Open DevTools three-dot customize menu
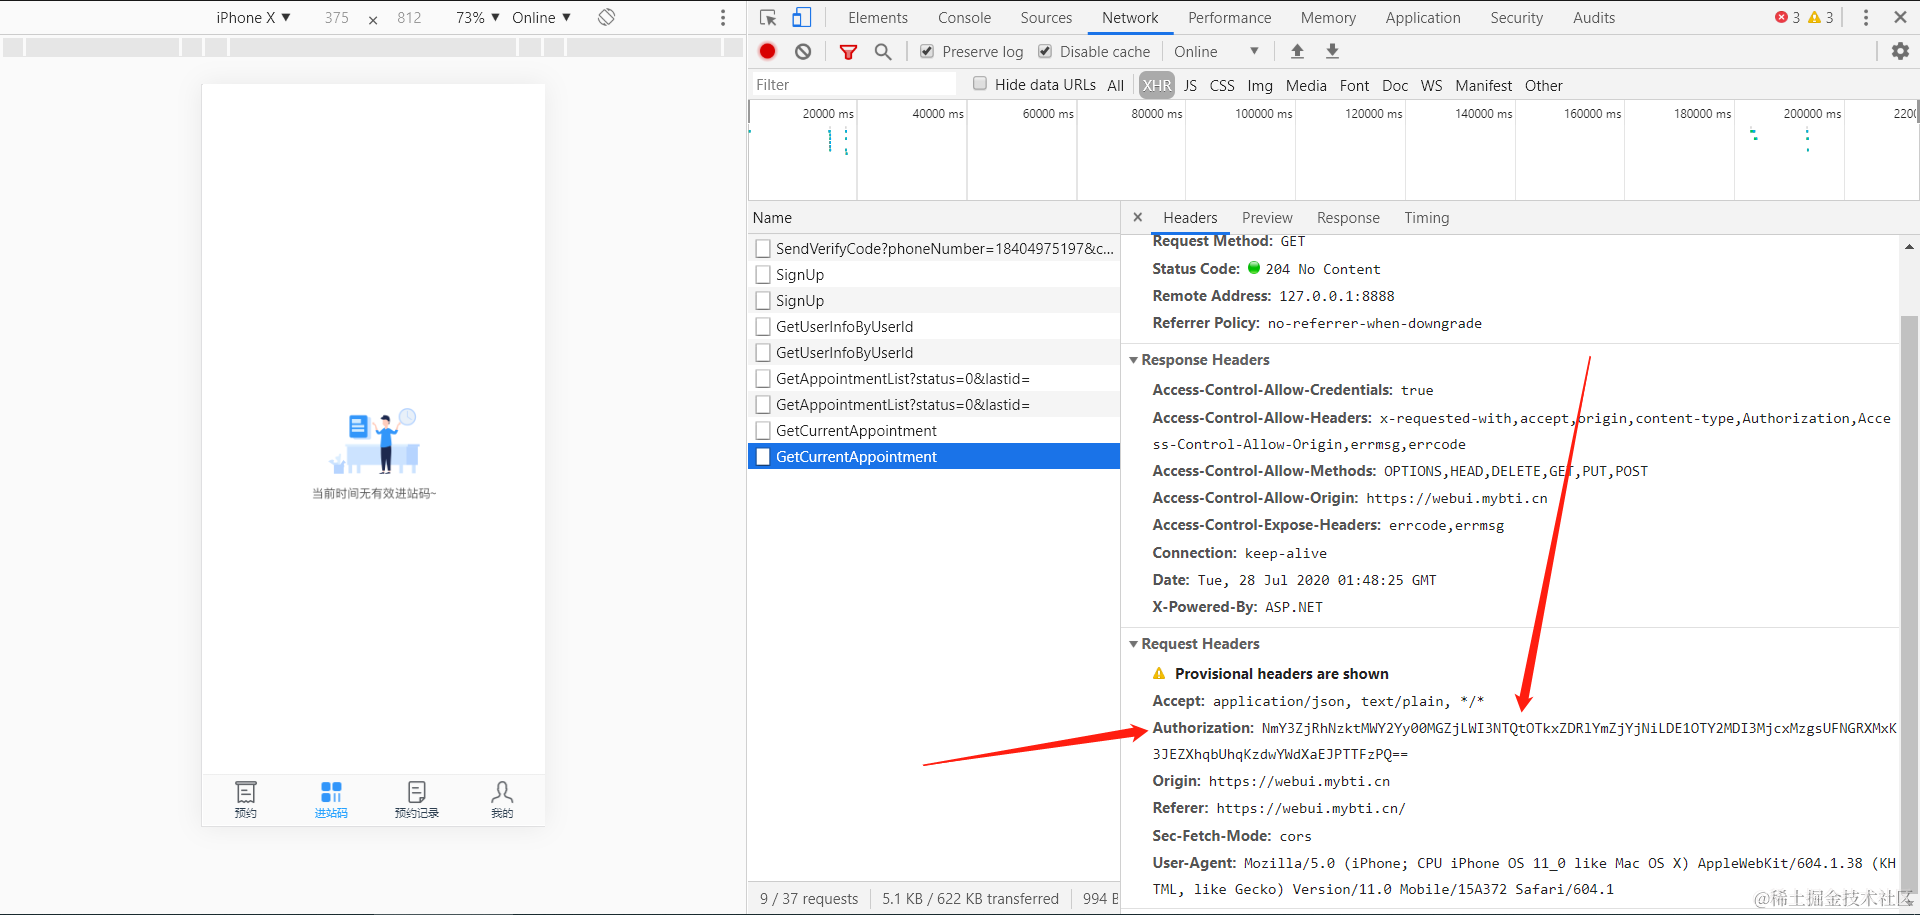This screenshot has width=1920, height=915. [1866, 17]
